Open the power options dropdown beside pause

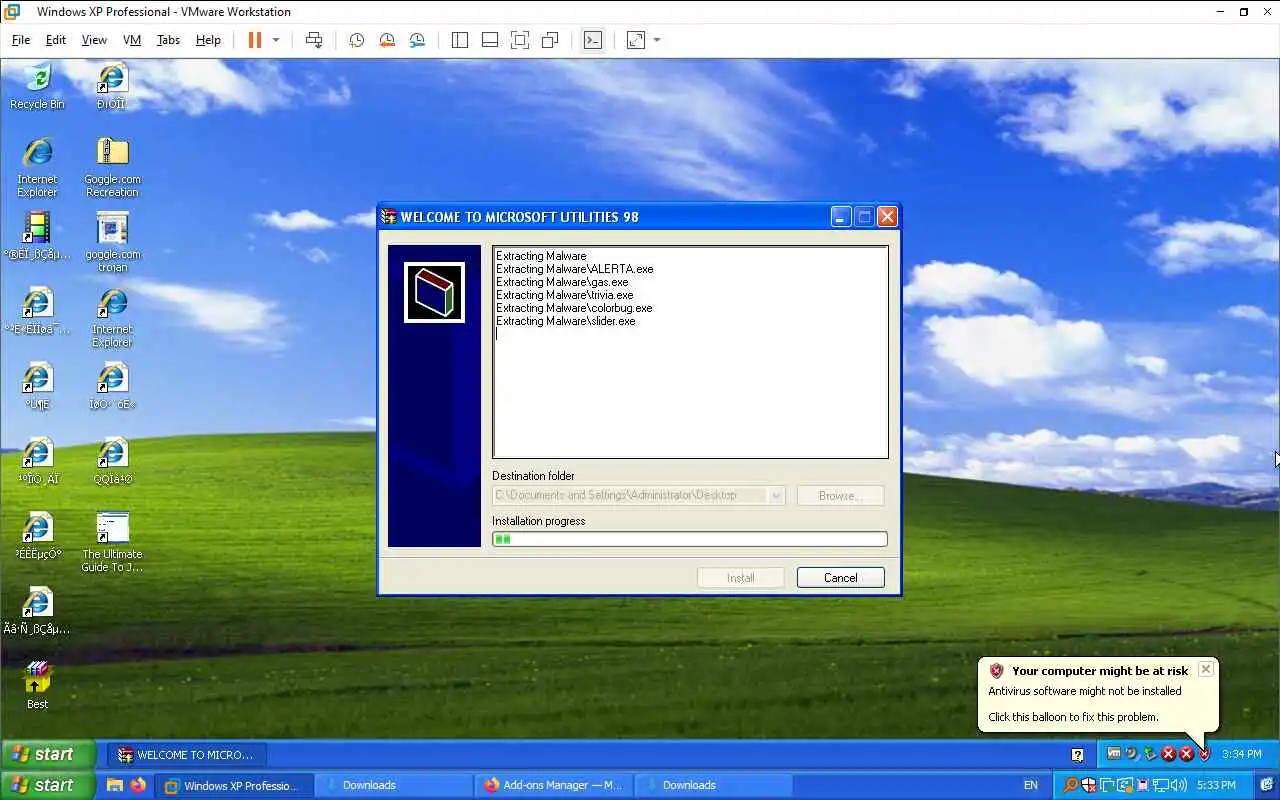pyautogui.click(x=276, y=40)
